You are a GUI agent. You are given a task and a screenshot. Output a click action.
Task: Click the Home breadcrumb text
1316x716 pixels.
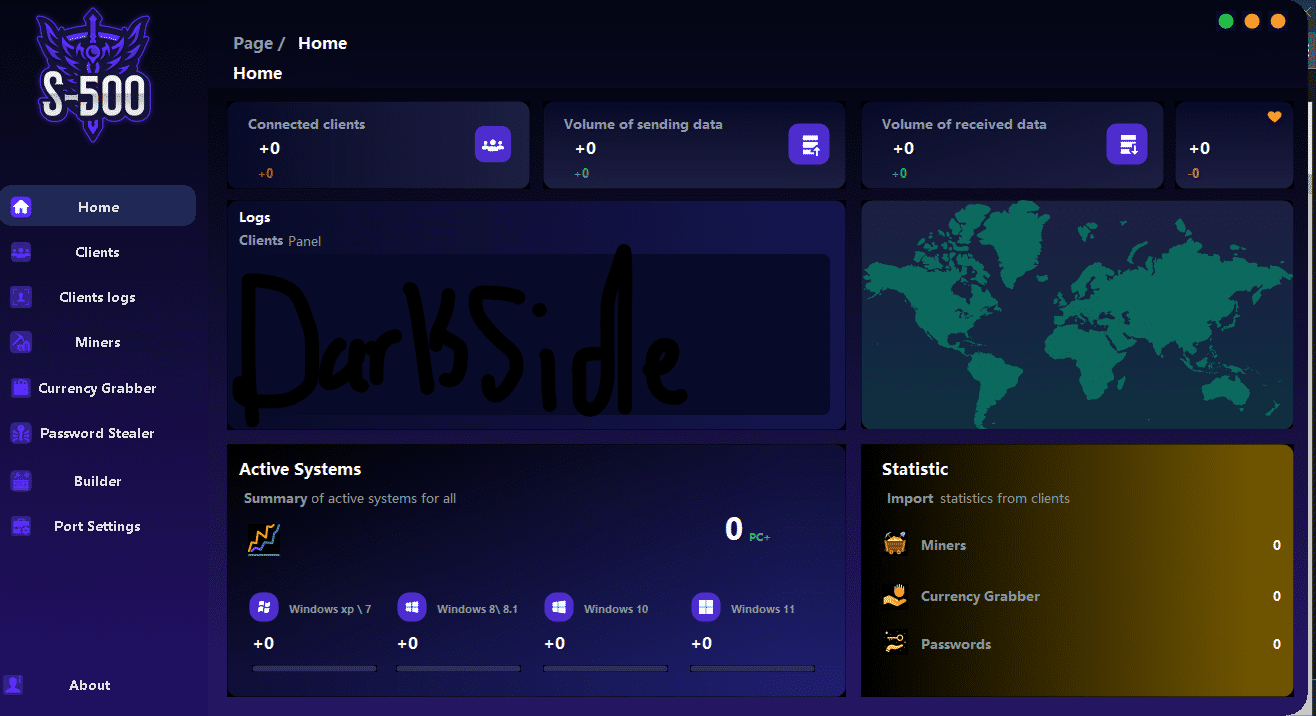pyautogui.click(x=322, y=43)
